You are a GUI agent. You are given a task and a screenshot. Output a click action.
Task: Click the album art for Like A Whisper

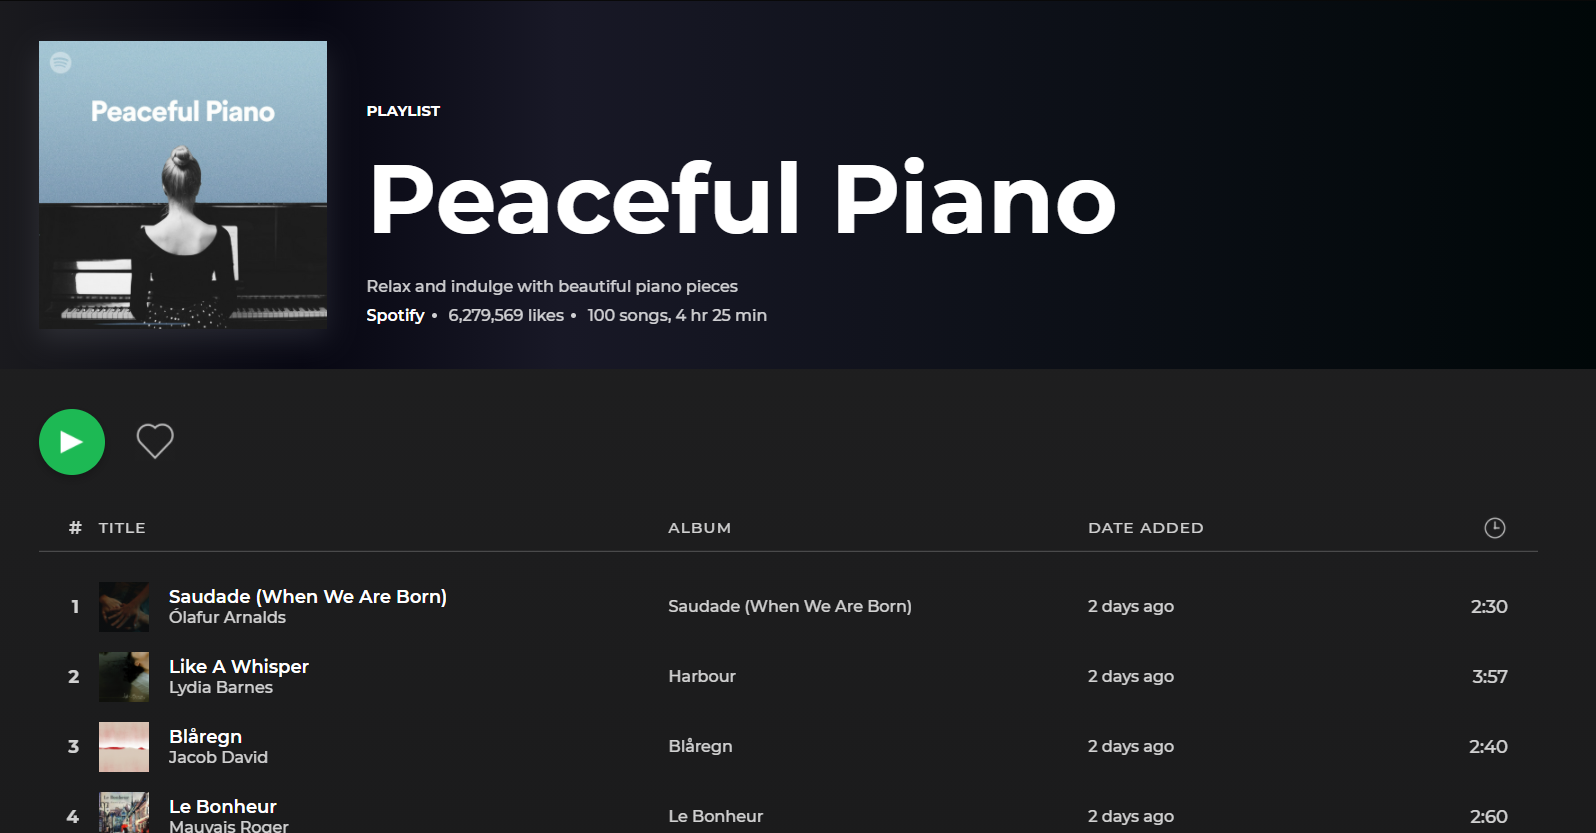(x=123, y=676)
